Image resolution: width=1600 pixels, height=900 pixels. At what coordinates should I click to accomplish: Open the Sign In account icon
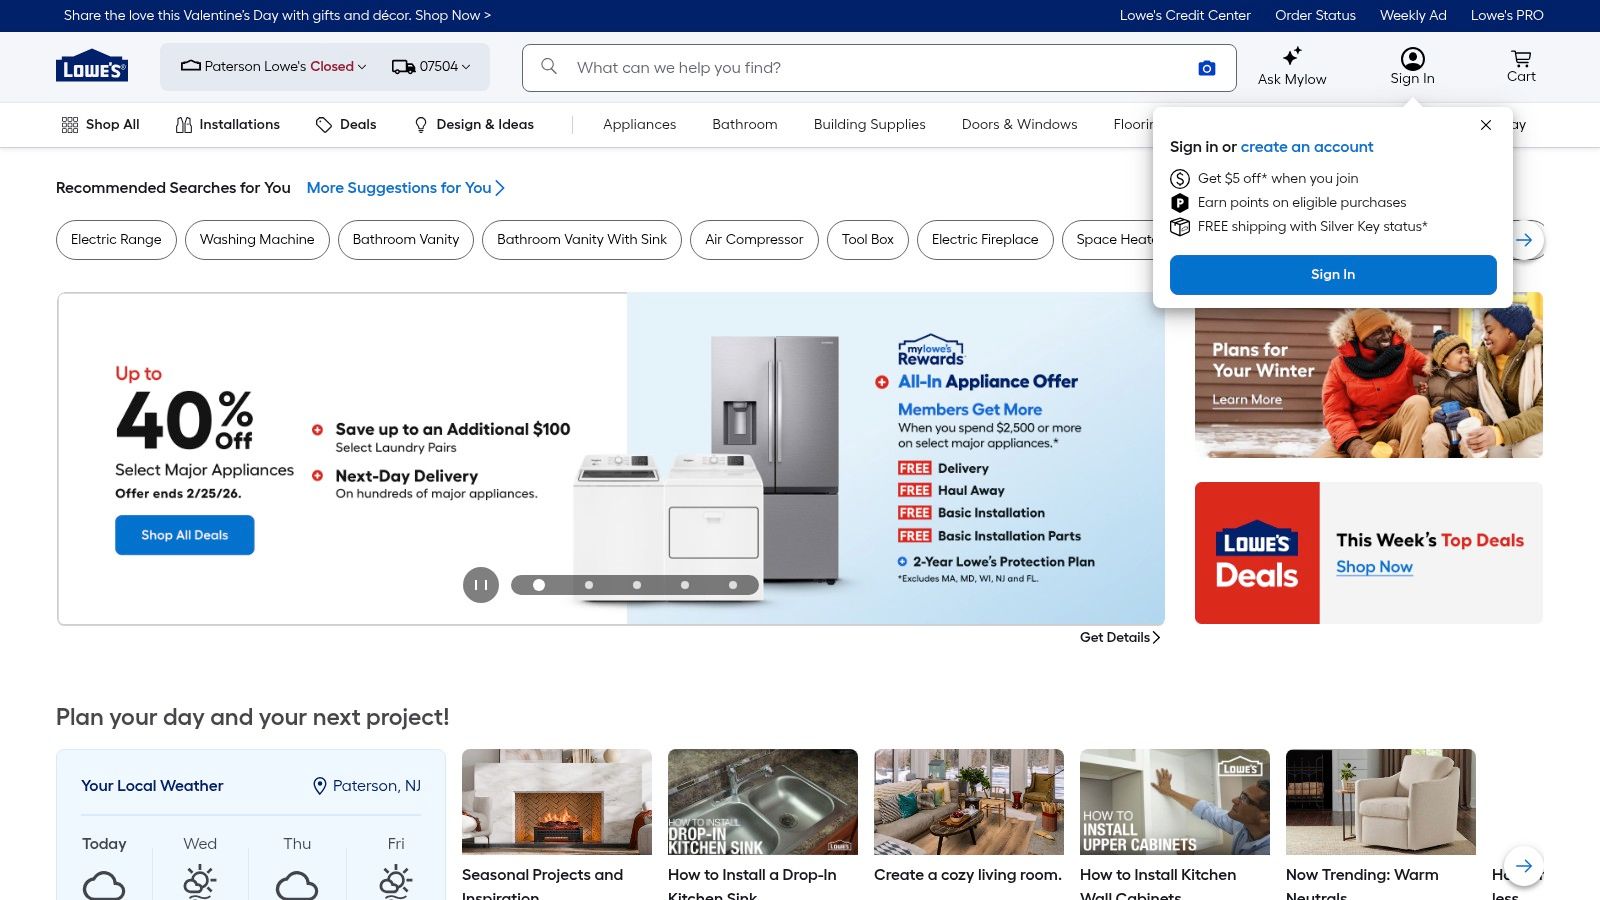coord(1412,58)
